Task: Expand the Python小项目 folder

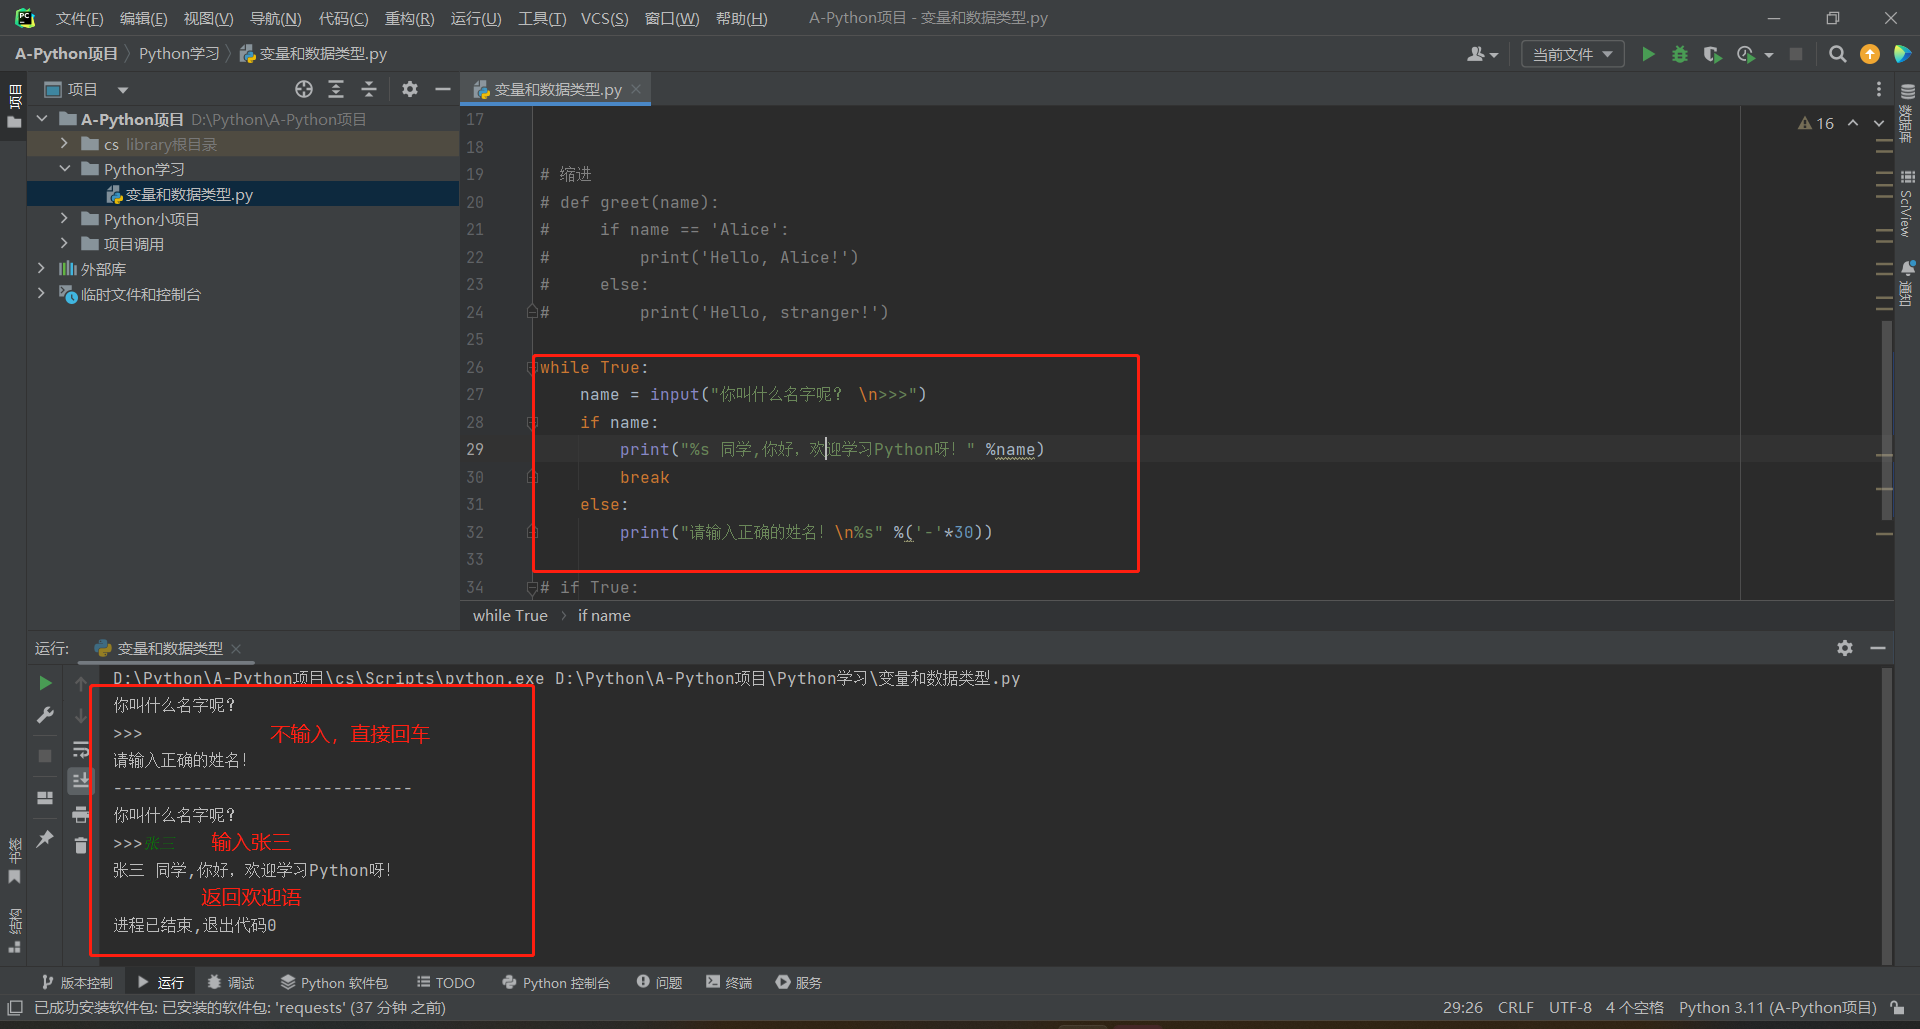Action: (65, 219)
